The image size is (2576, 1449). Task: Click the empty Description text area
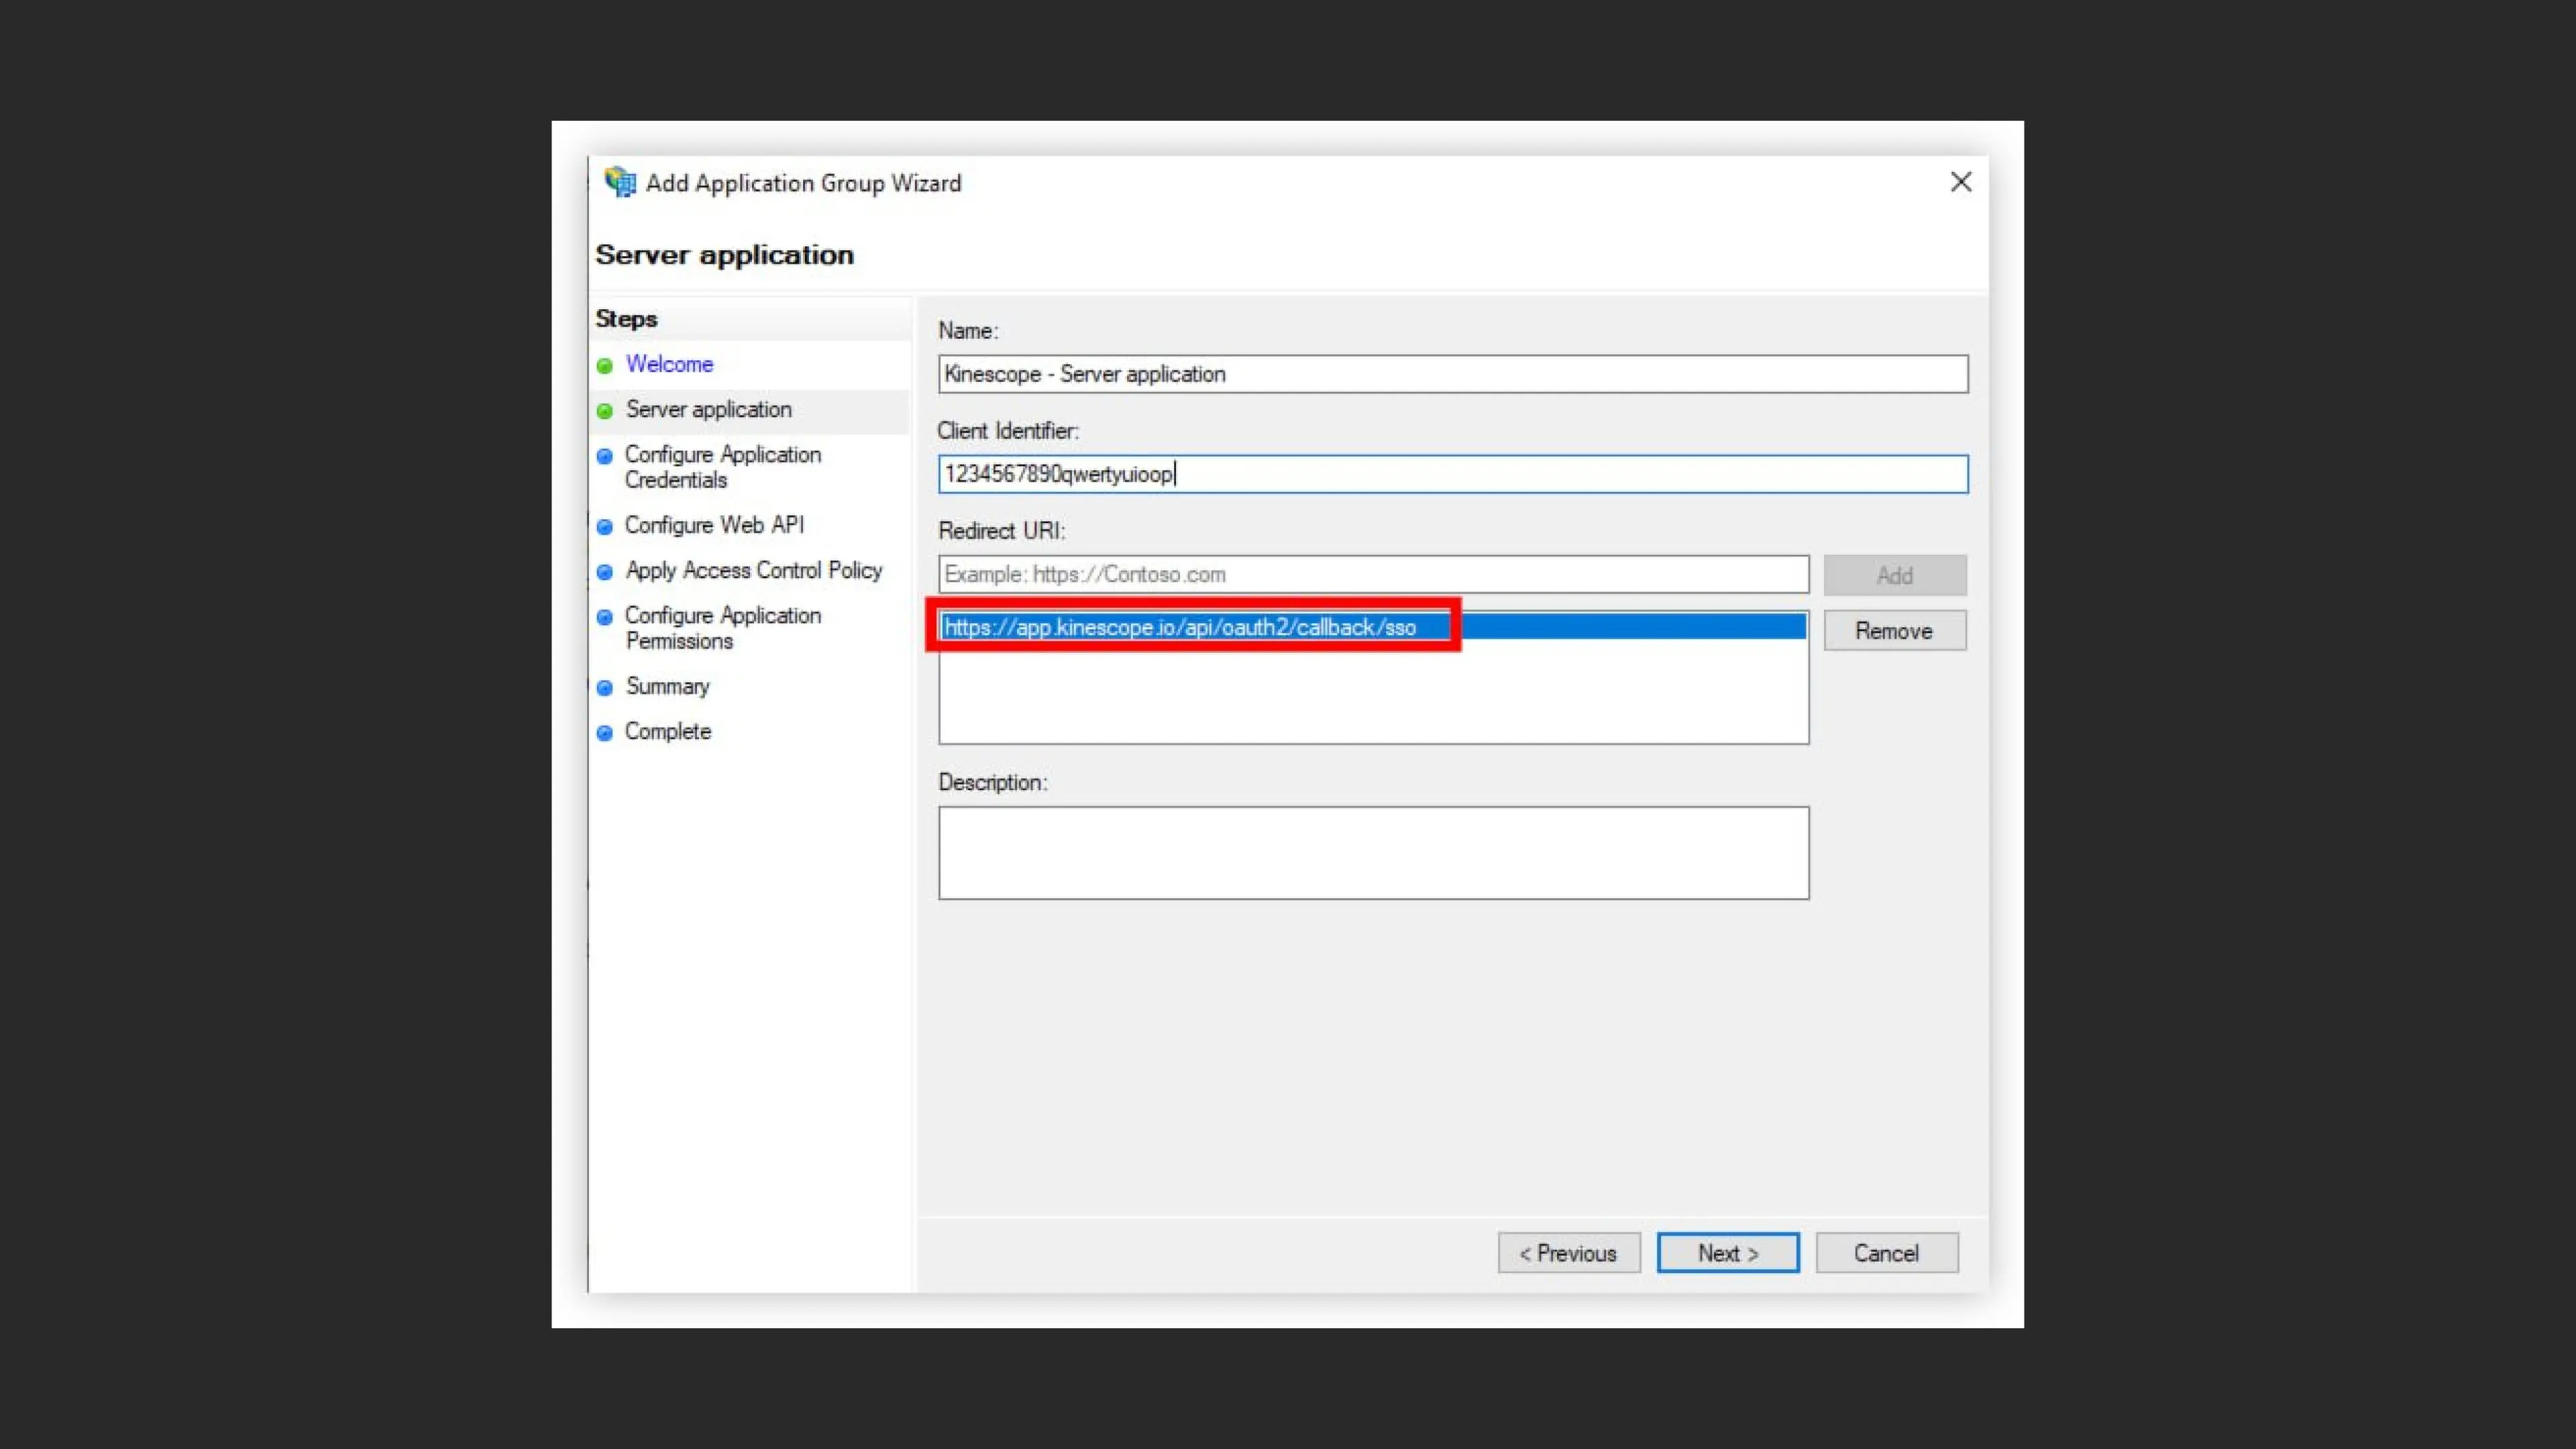pos(1373,853)
